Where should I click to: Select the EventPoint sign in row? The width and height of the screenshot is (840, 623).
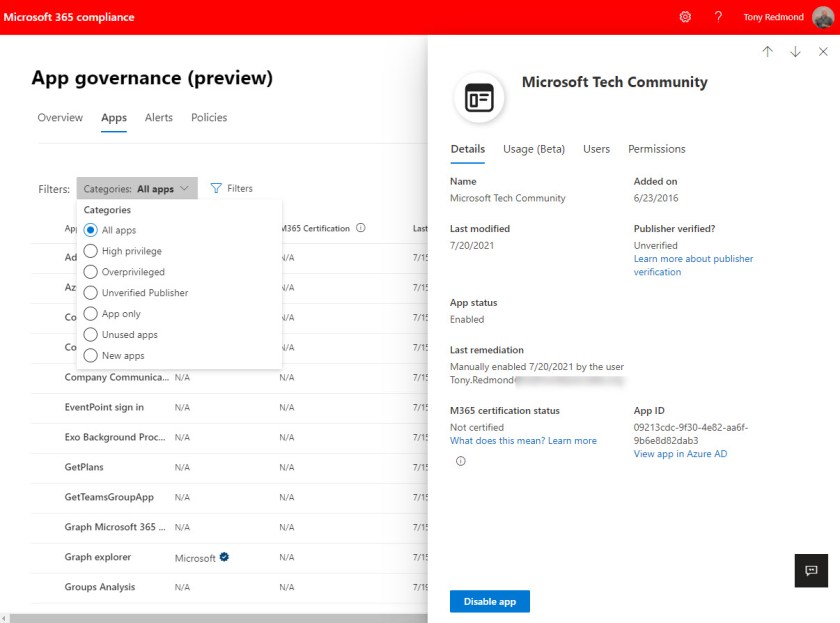point(229,407)
